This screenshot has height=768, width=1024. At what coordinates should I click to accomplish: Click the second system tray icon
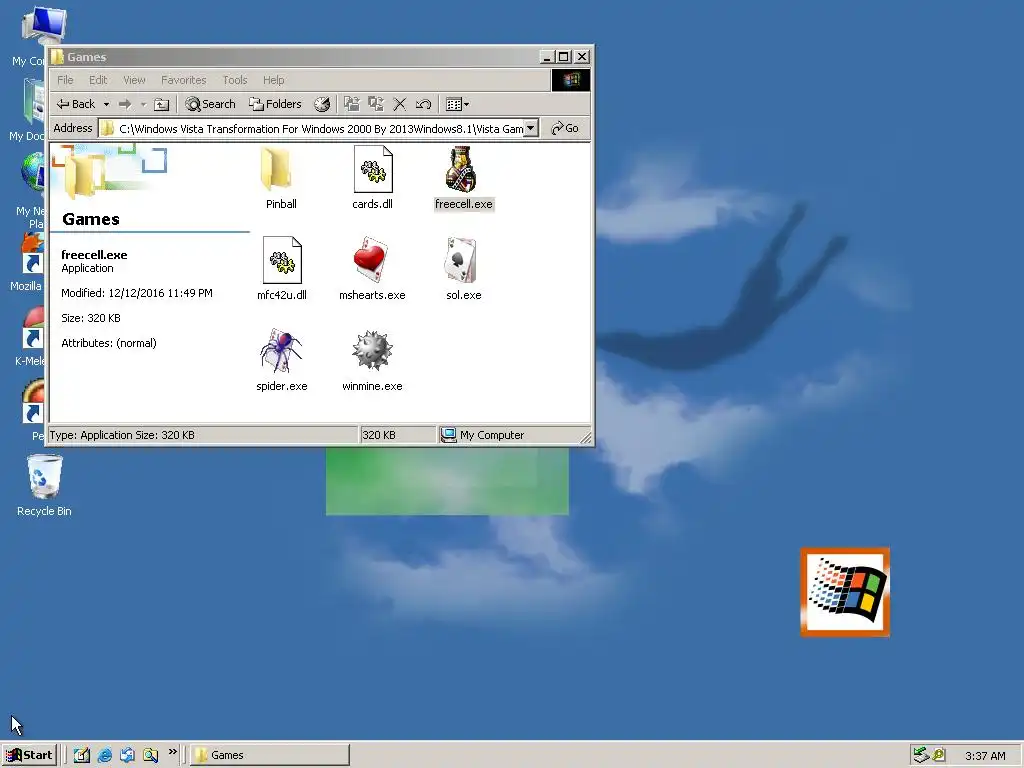[938, 755]
